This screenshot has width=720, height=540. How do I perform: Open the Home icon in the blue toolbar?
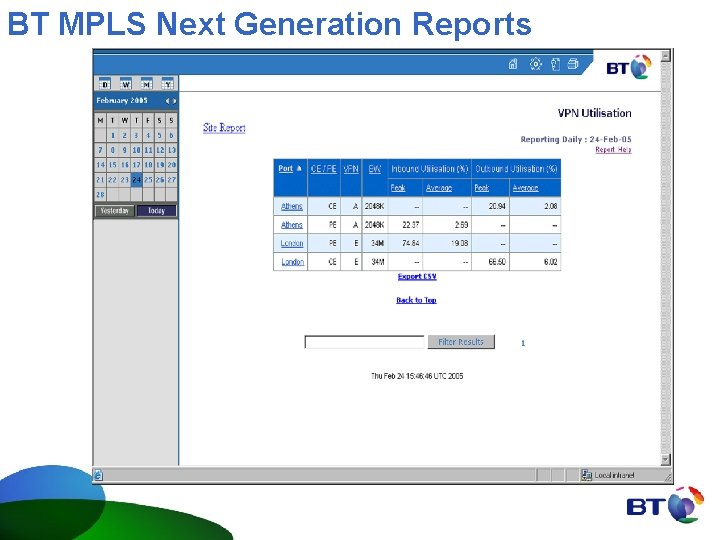pyautogui.click(x=513, y=64)
